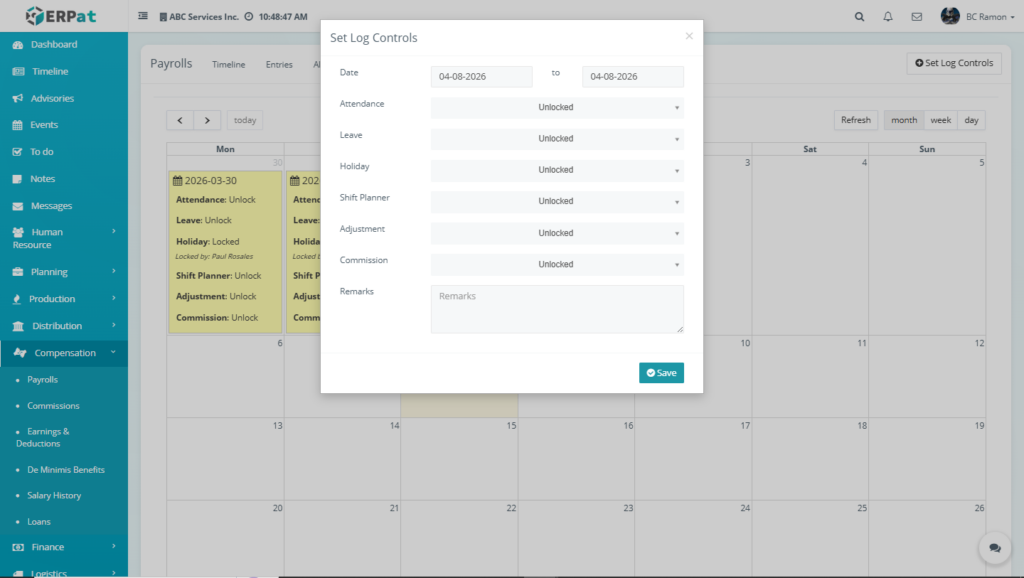The height and width of the screenshot is (578, 1024).
Task: Toggle the sidebar hamburger menu icon
Action: [x=142, y=16]
